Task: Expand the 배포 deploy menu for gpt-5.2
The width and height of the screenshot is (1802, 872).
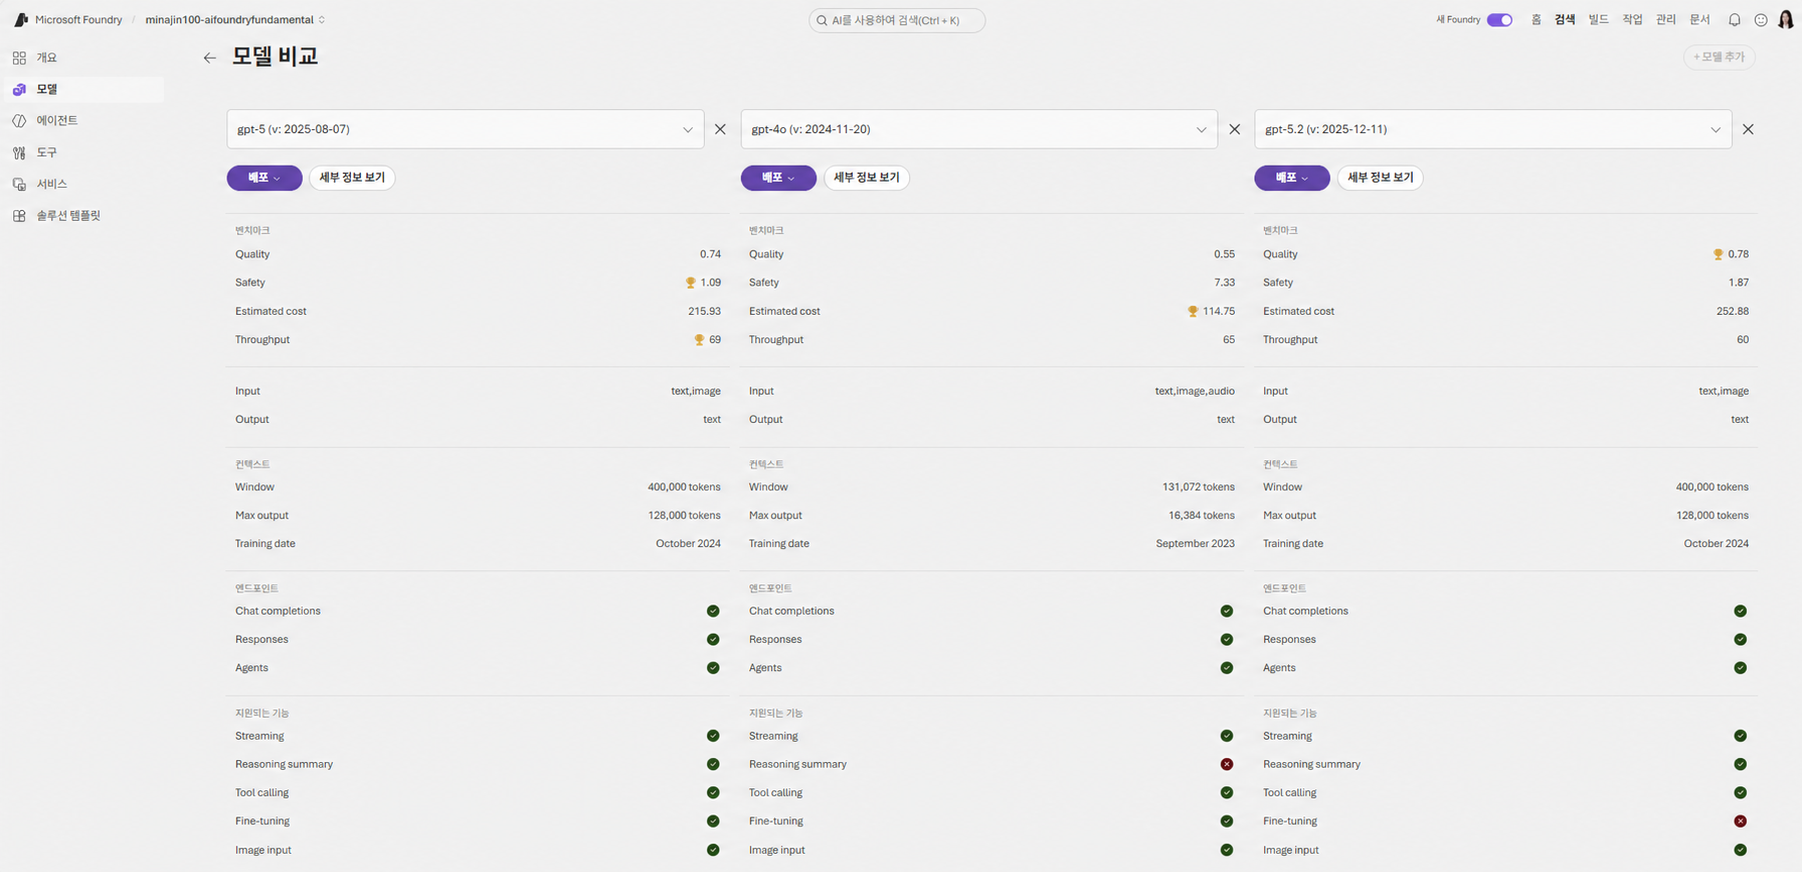Action: pos(1292,178)
